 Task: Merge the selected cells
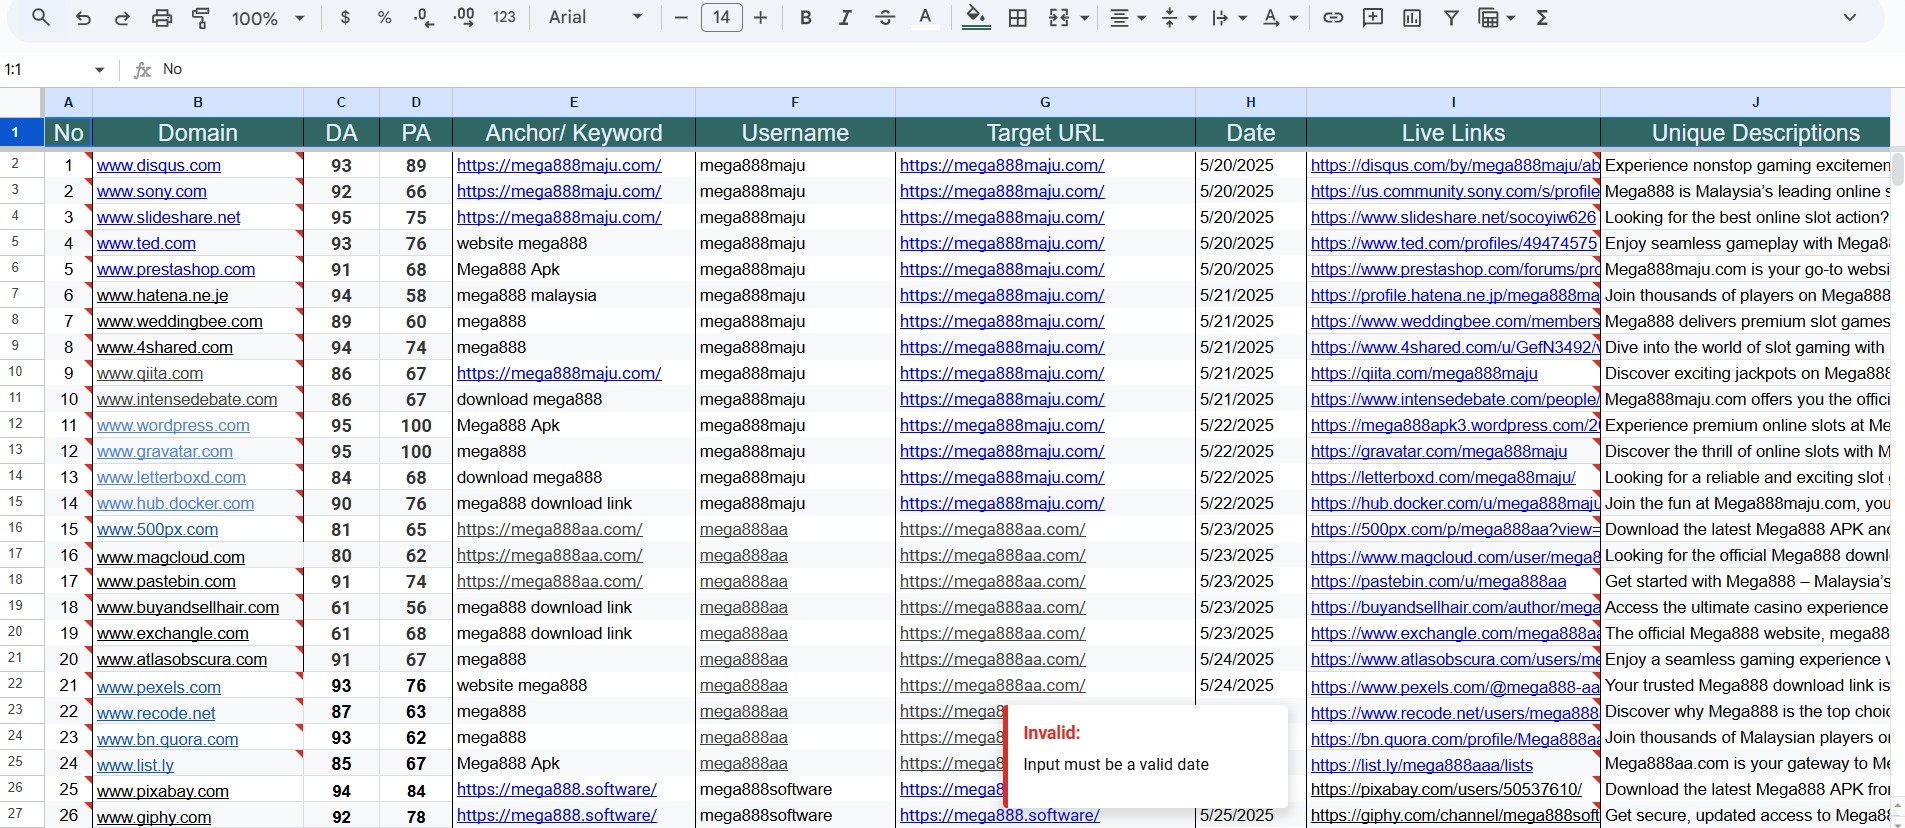(1059, 18)
